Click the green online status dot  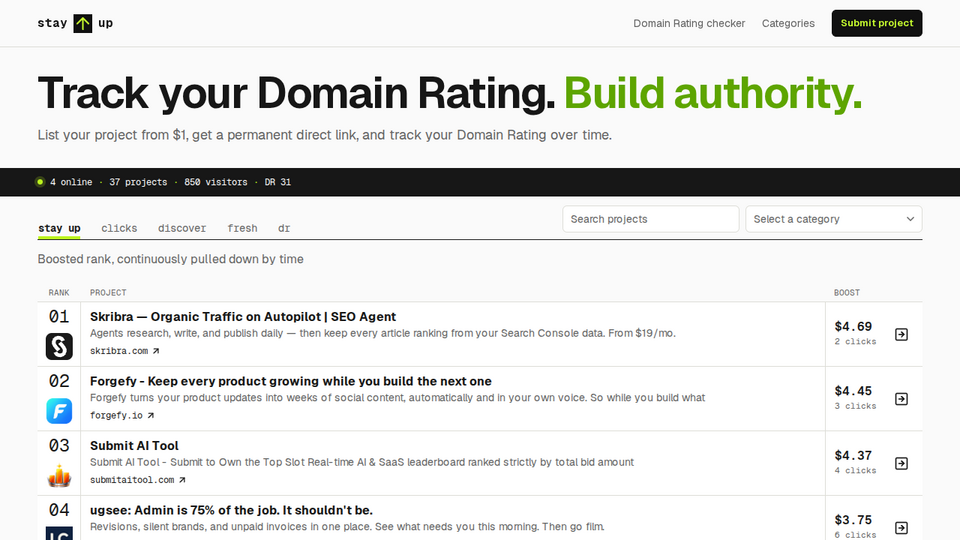click(40, 182)
